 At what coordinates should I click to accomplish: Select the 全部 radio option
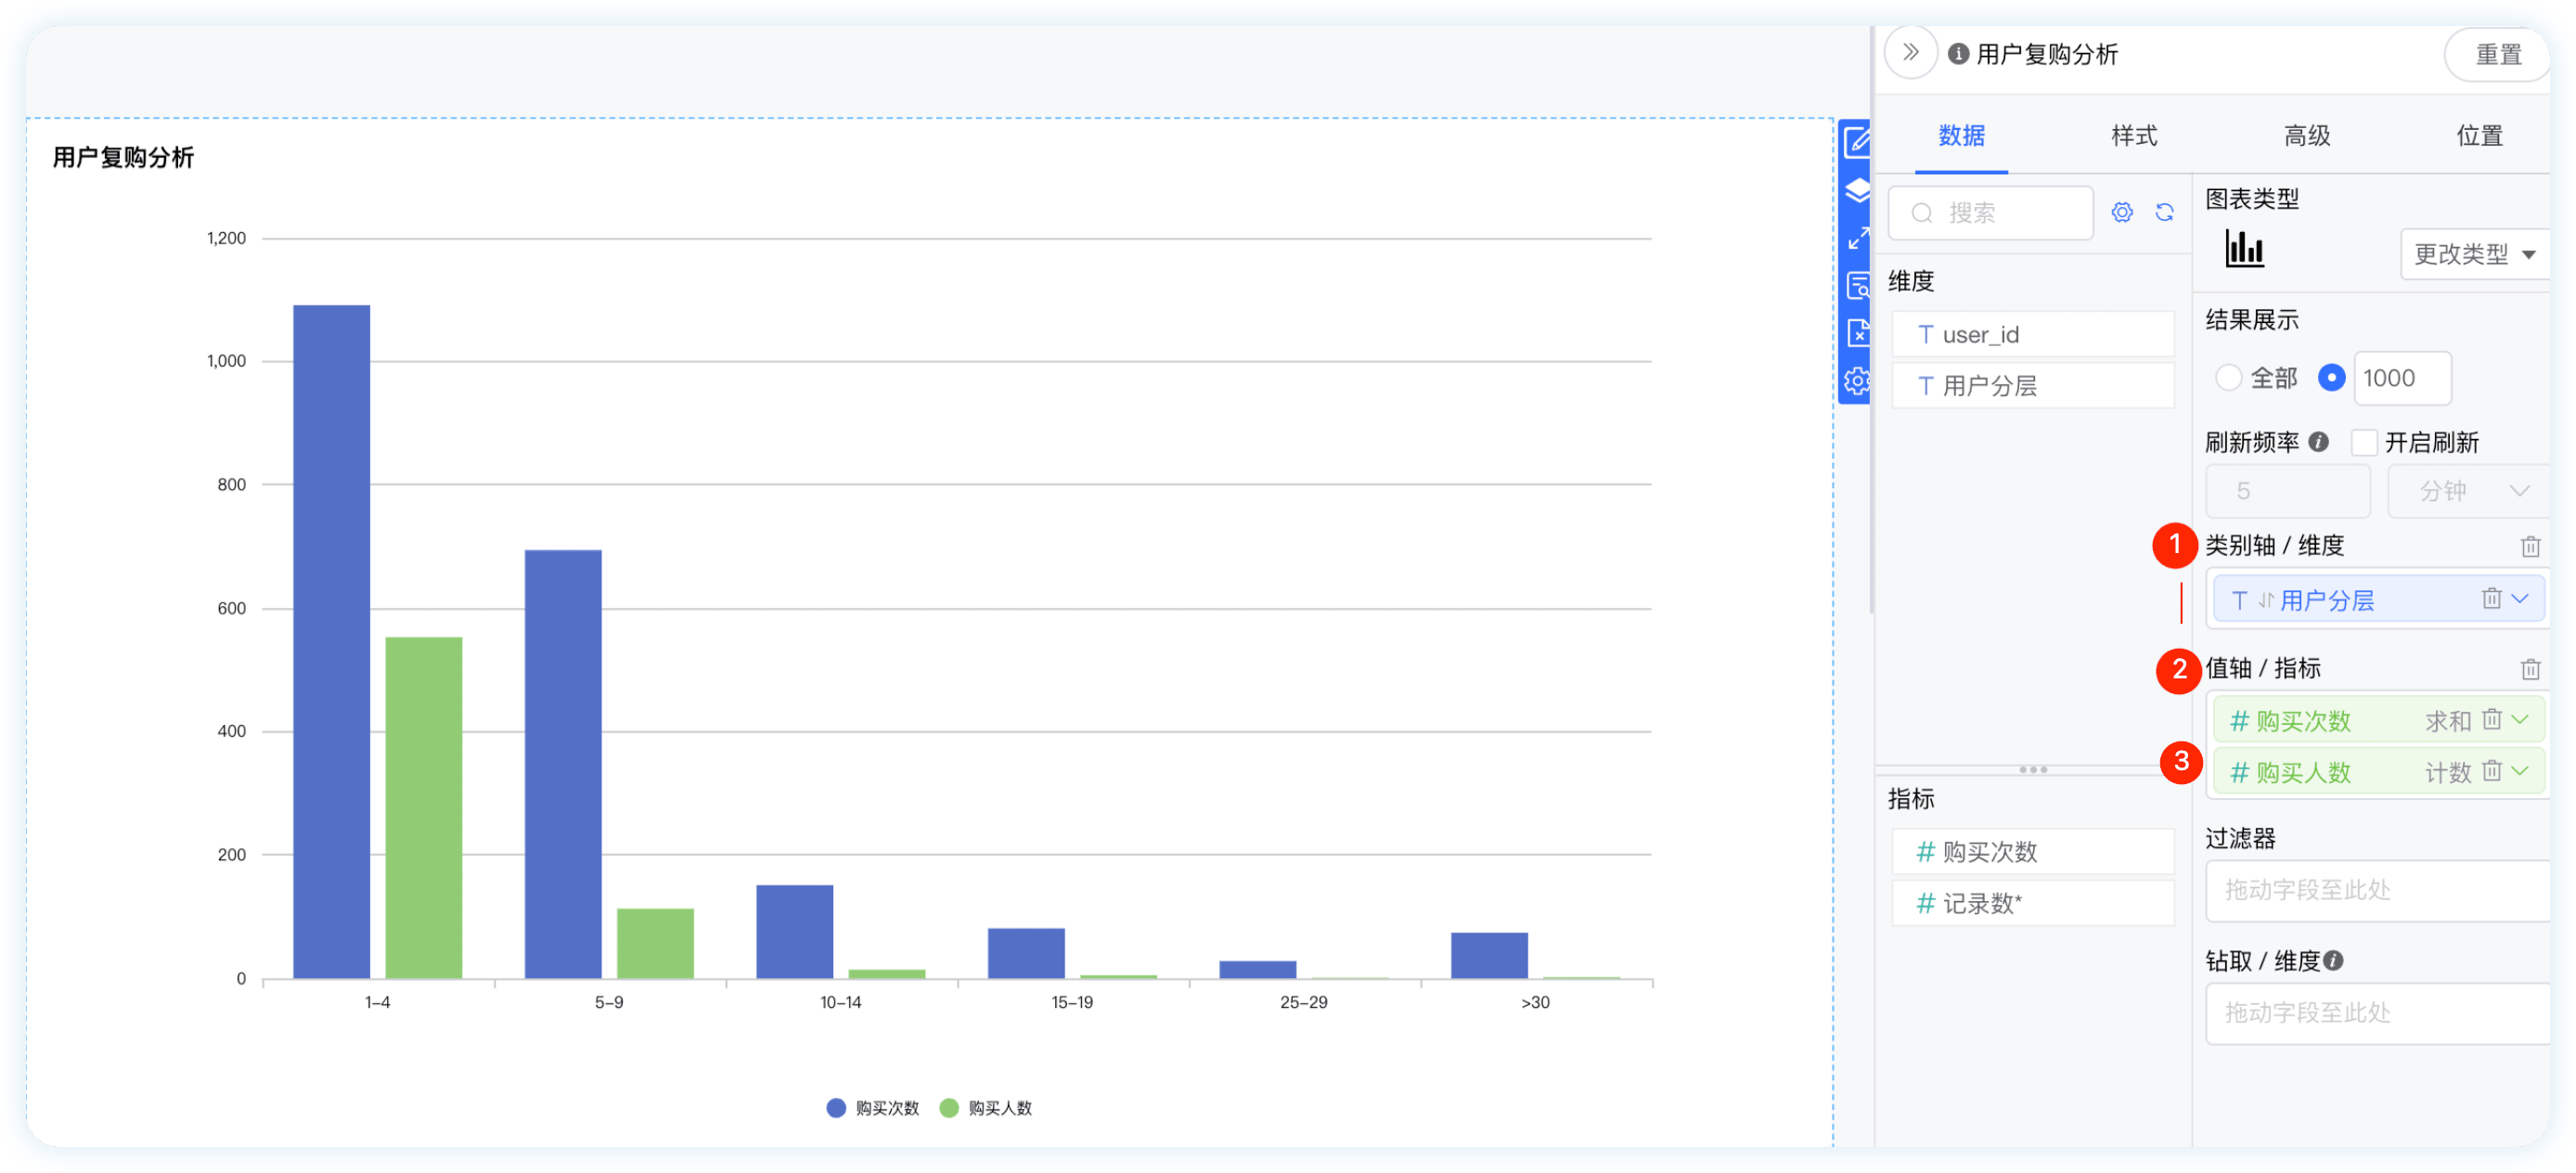click(x=2228, y=378)
